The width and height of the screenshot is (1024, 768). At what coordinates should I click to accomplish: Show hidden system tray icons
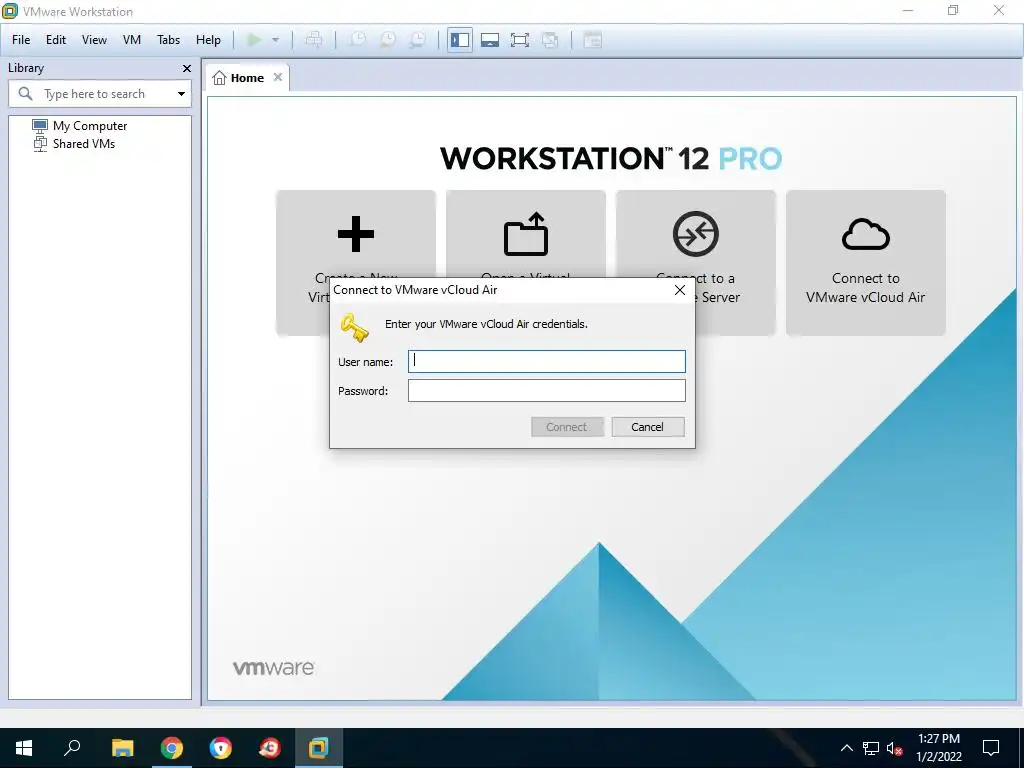tap(846, 748)
